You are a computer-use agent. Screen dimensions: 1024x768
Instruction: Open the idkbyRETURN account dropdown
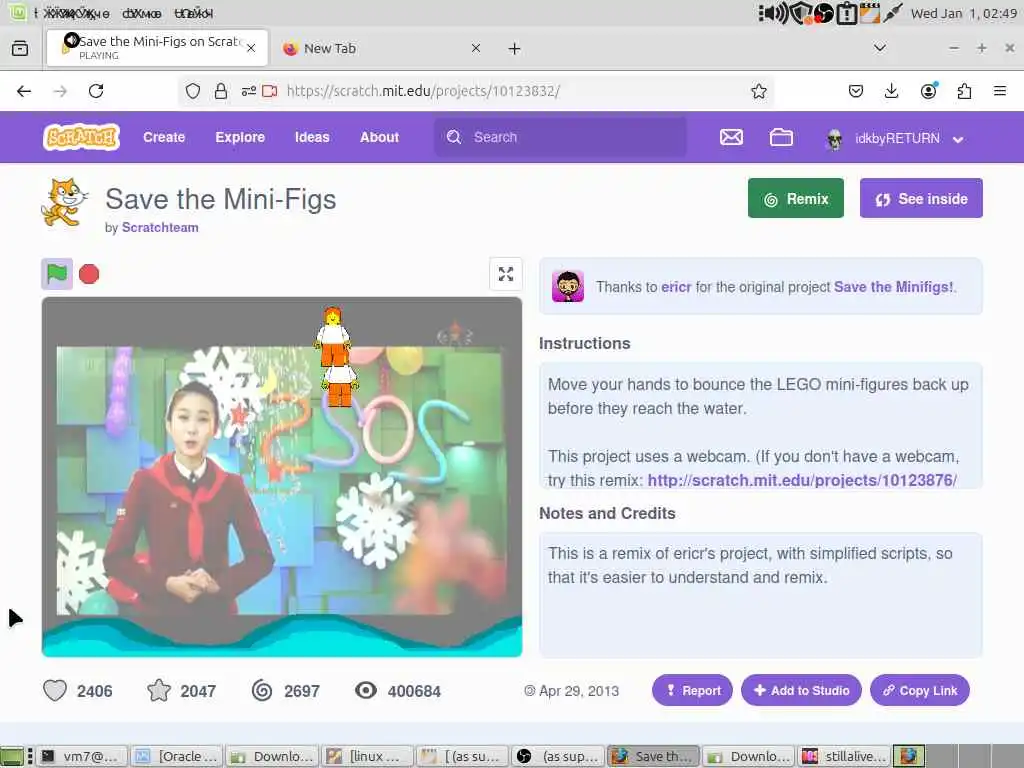pyautogui.click(x=895, y=138)
